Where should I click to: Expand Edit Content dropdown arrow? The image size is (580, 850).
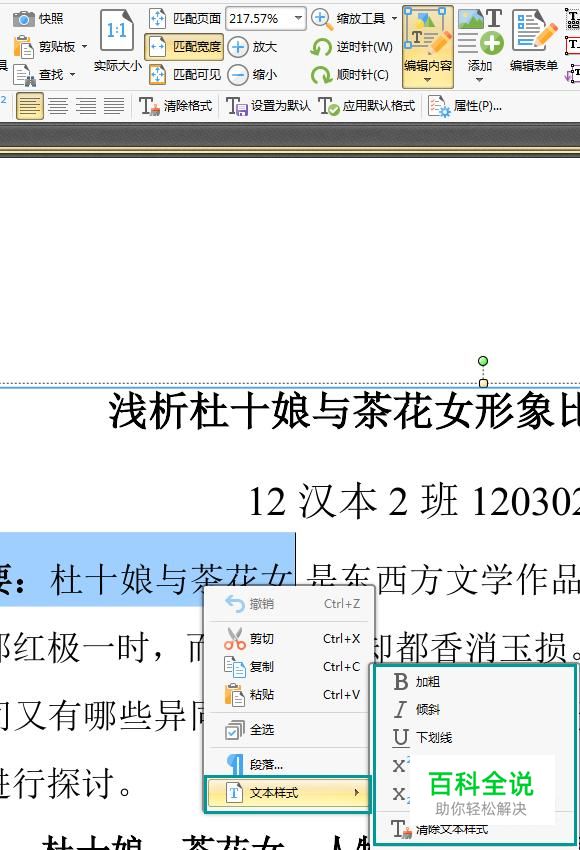[428, 80]
